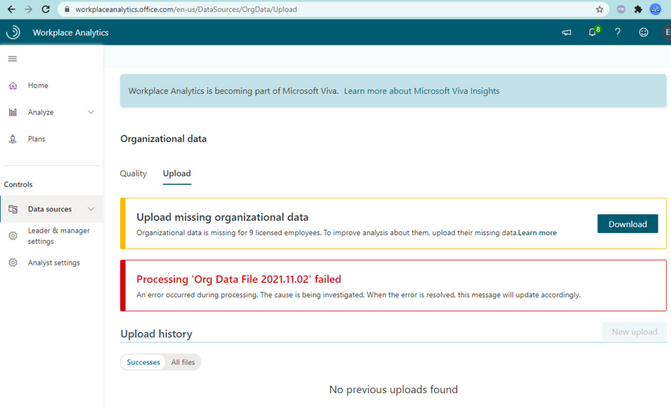Reload the page with the refresh icon
Screen dimensions: 671x408
coord(45,9)
